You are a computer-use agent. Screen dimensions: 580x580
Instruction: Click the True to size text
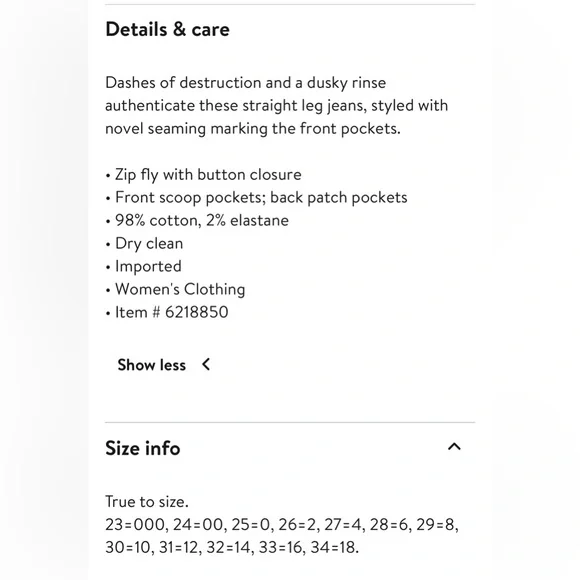pos(147,502)
